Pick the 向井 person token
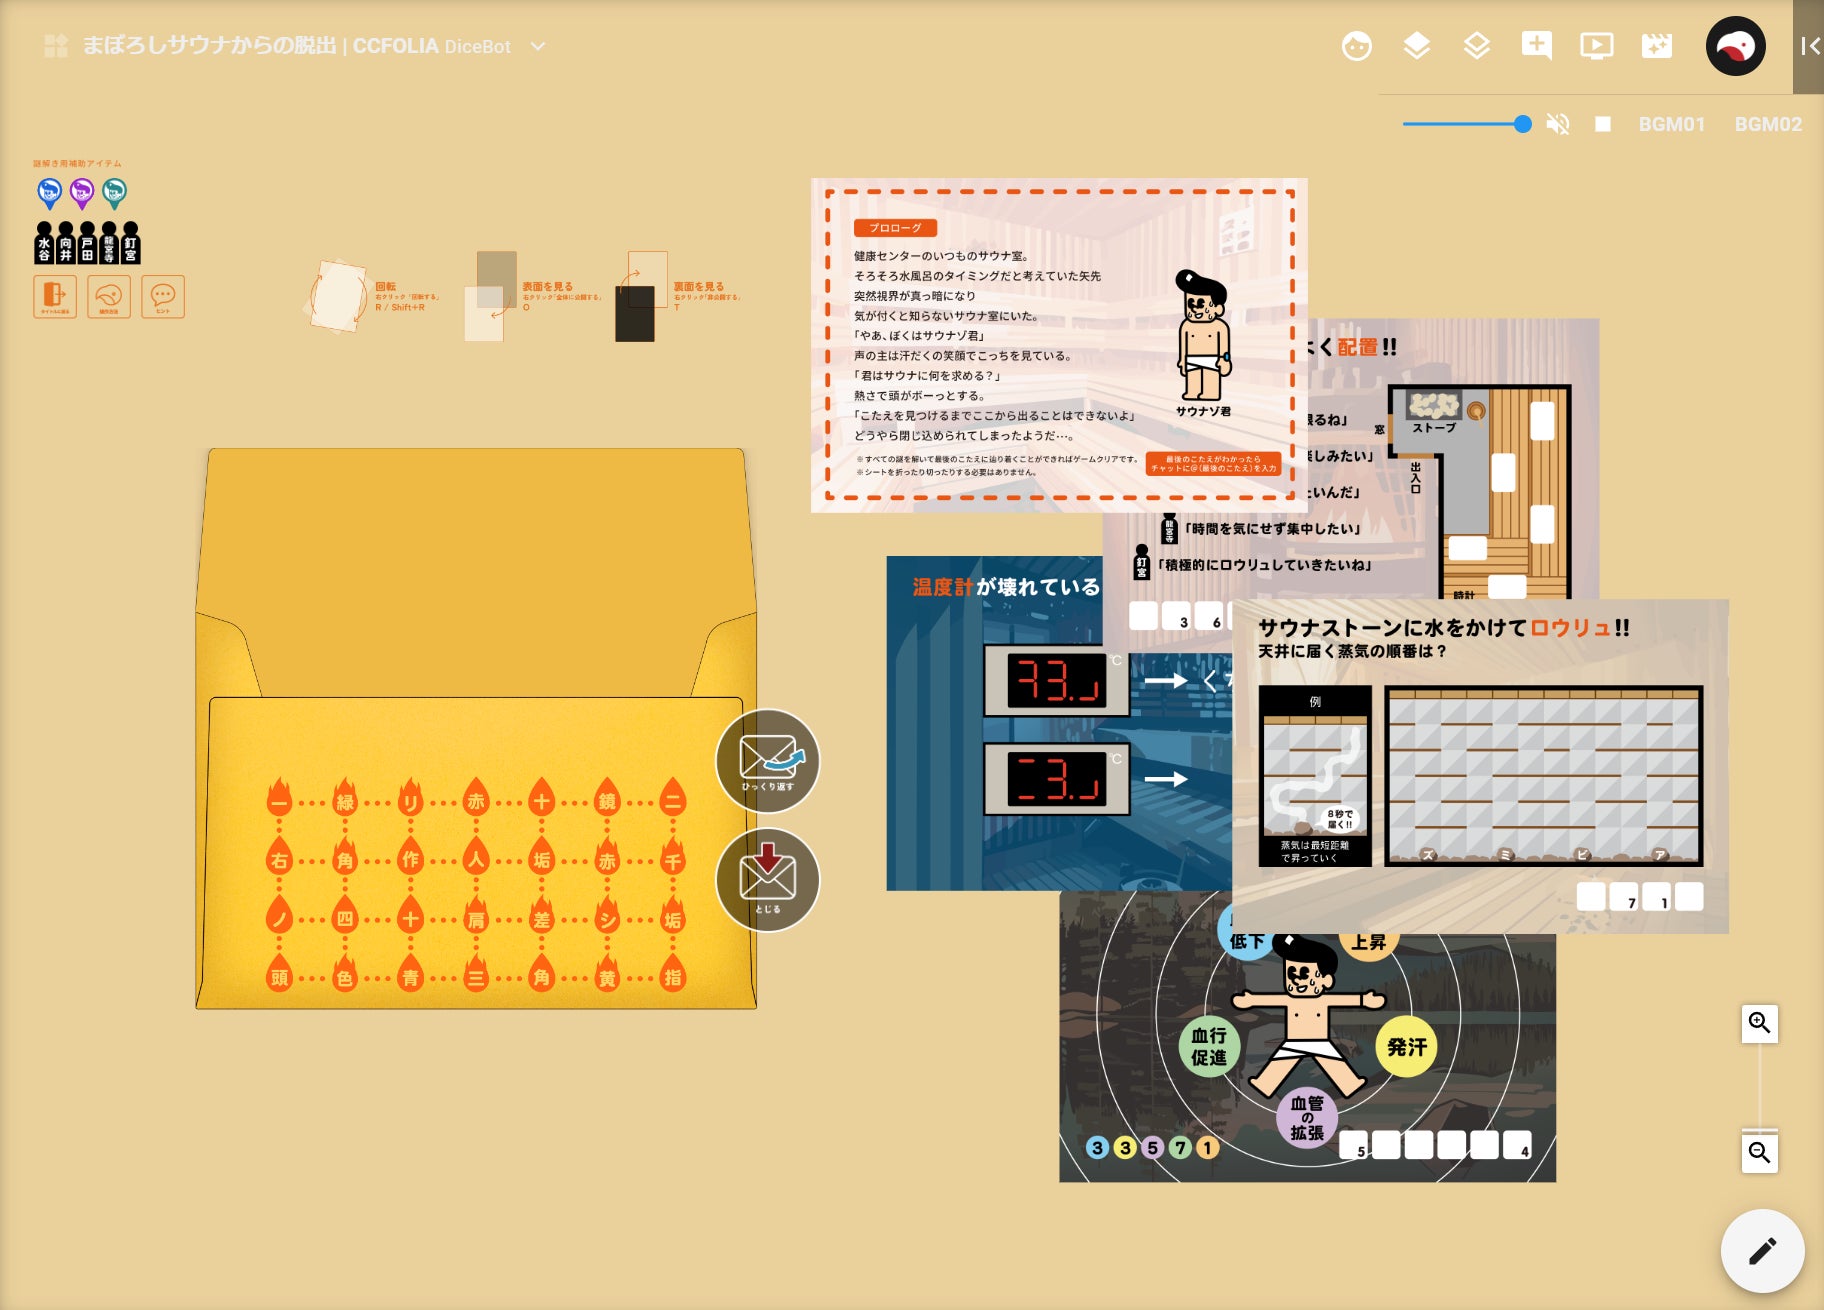This screenshot has height=1310, width=1824. pyautogui.click(x=66, y=243)
